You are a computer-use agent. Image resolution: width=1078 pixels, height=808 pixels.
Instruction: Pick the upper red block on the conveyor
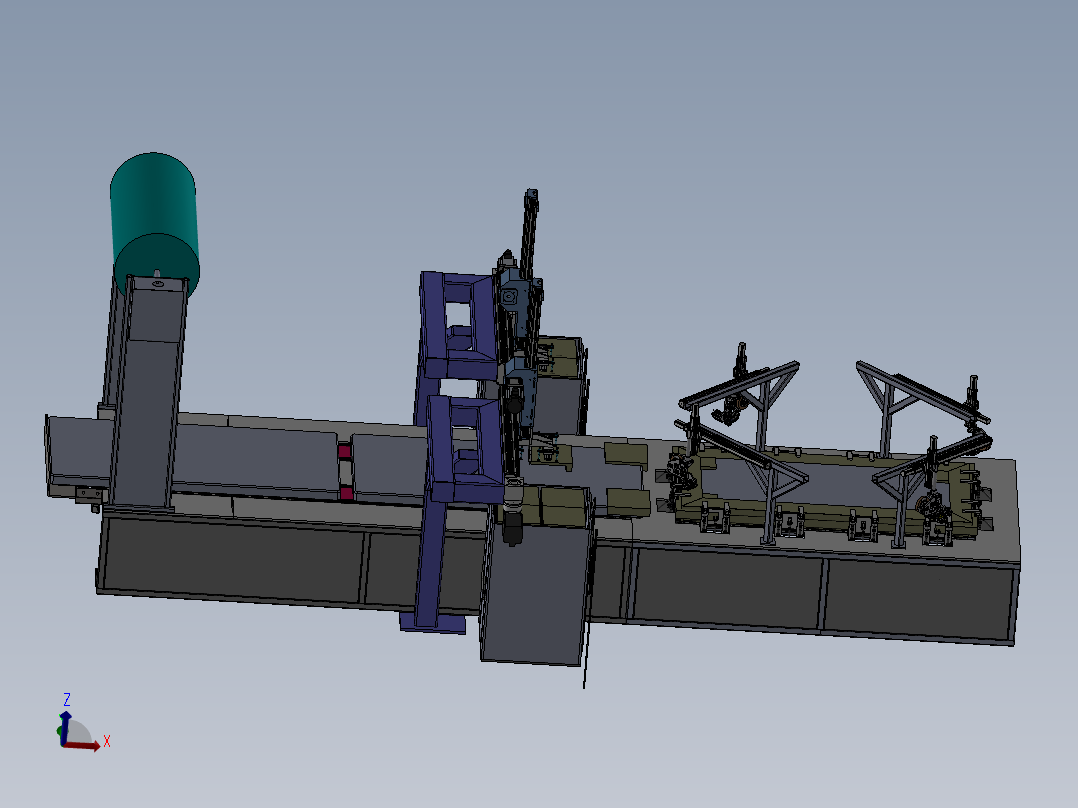(x=344, y=451)
